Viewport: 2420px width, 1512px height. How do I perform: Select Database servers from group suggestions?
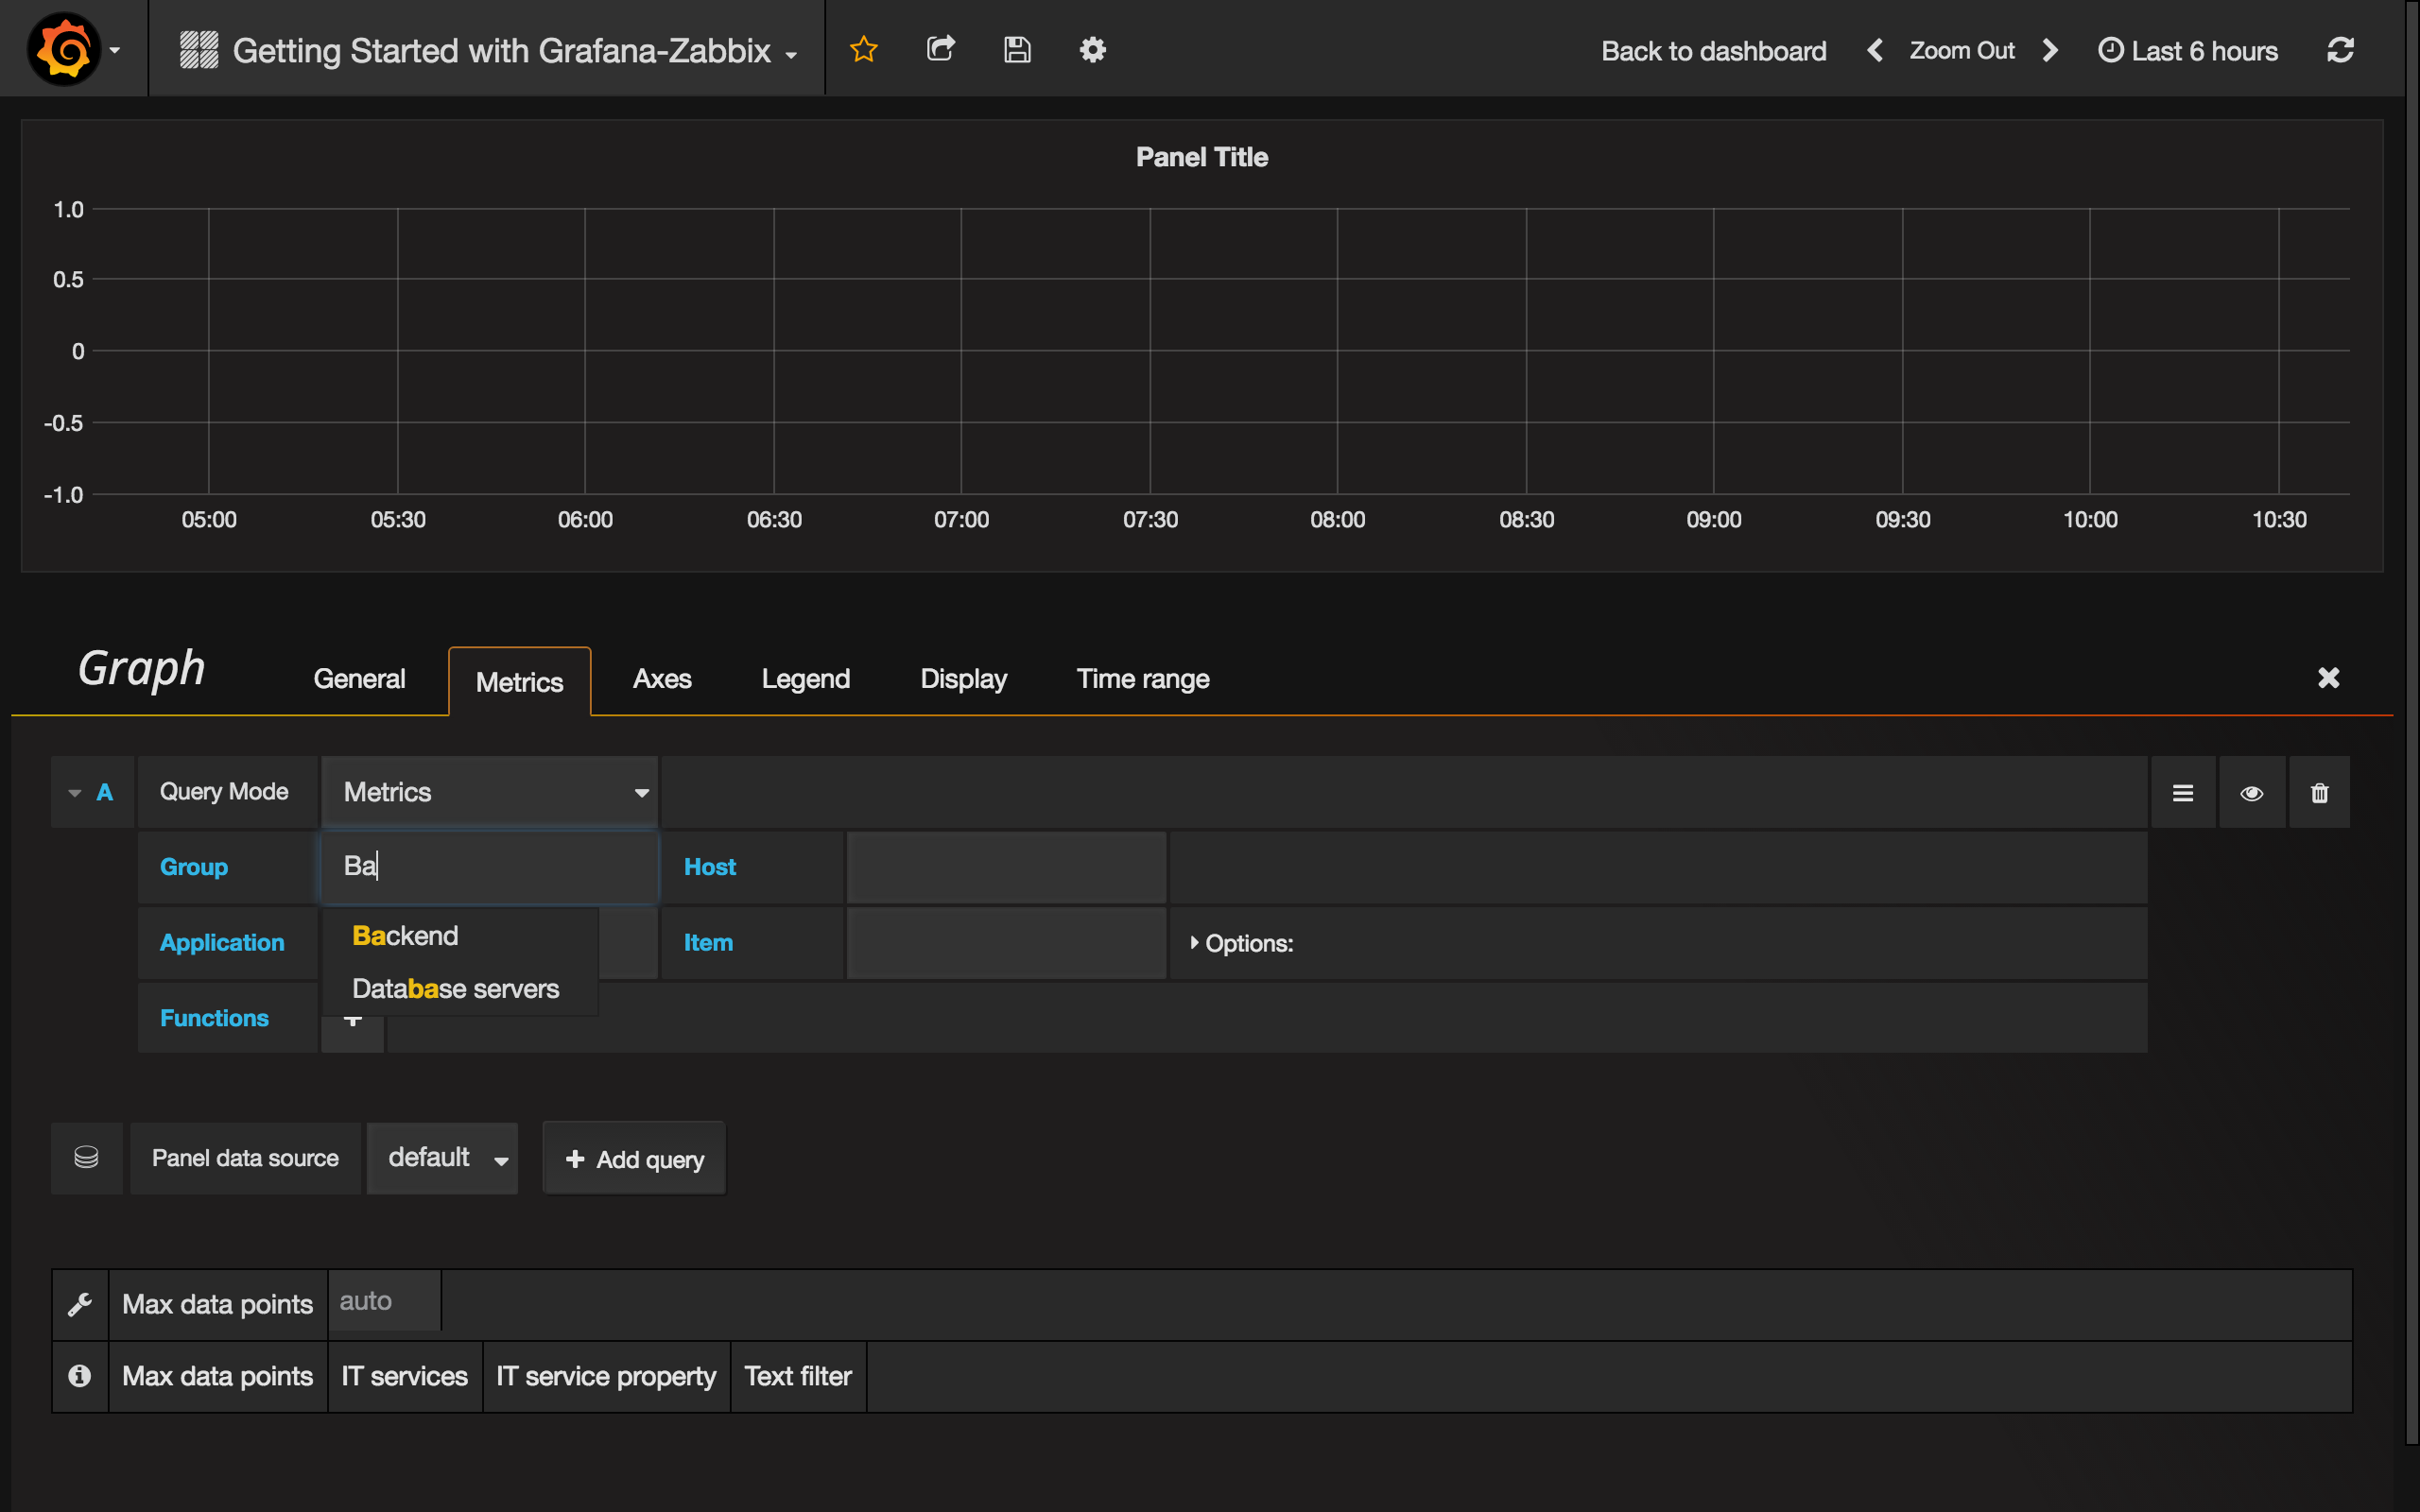point(456,988)
